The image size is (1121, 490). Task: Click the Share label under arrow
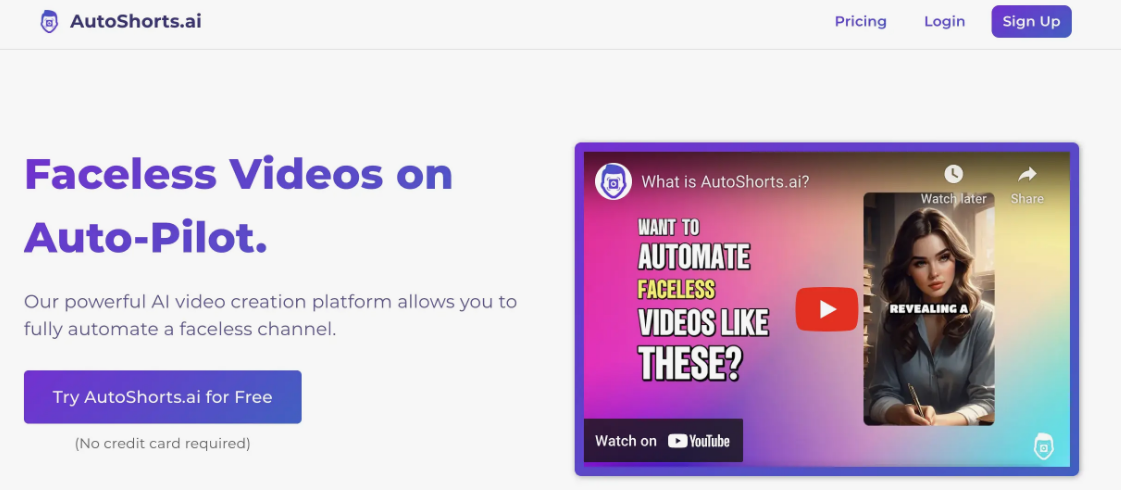coord(1027,199)
